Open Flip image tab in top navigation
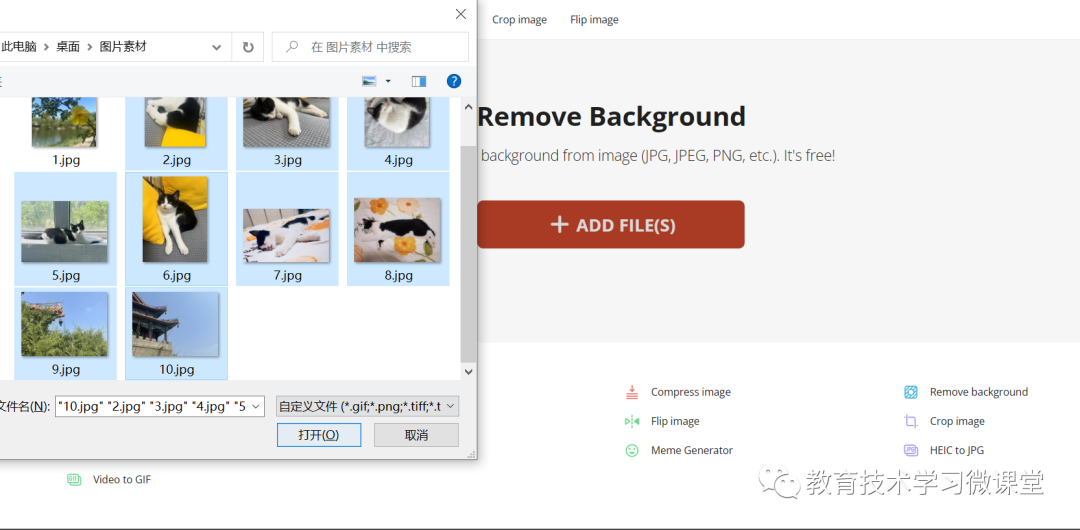 point(594,19)
